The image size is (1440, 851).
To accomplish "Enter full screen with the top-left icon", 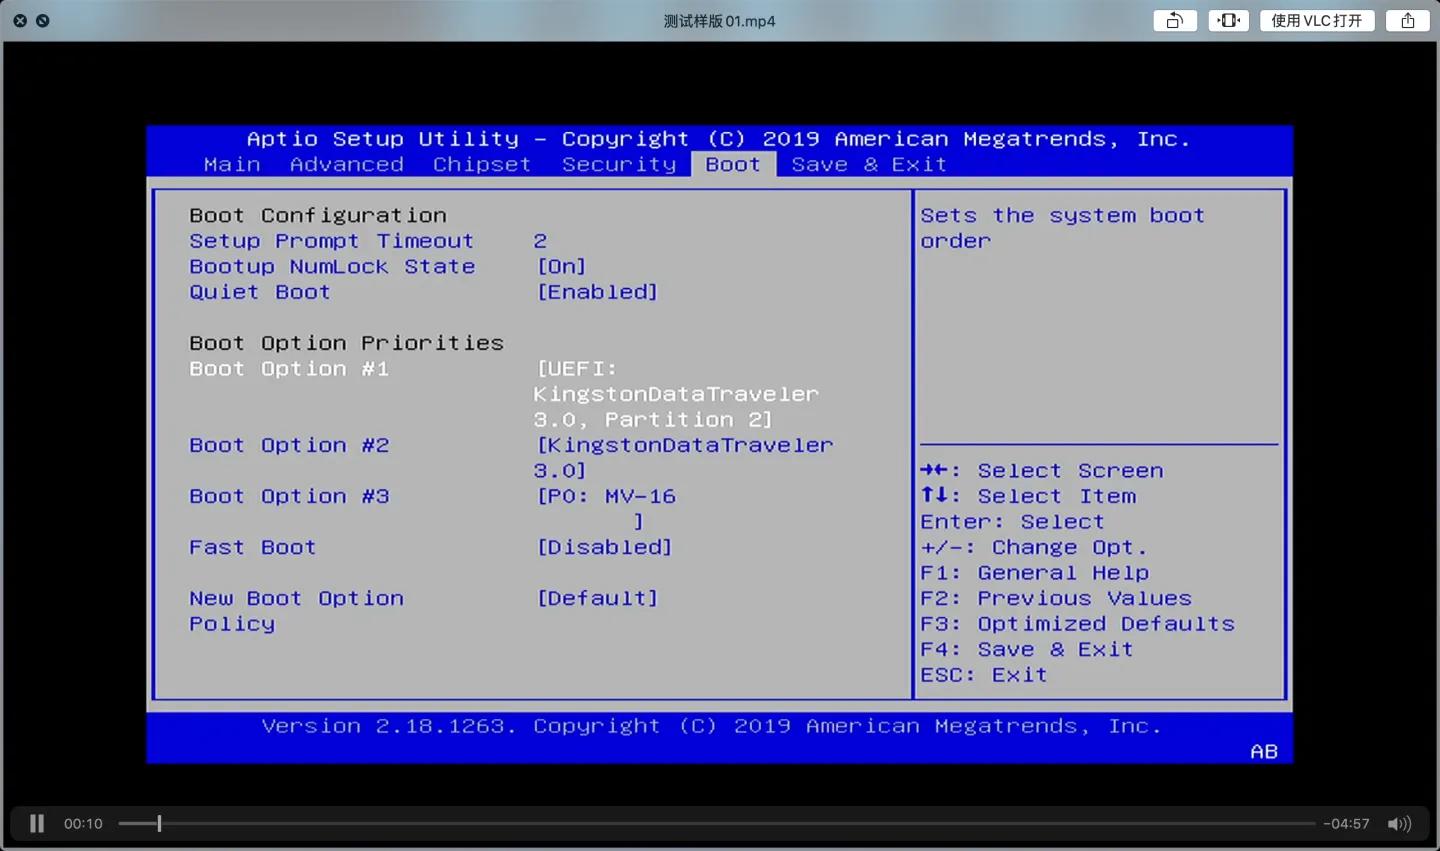I will 43,20.
